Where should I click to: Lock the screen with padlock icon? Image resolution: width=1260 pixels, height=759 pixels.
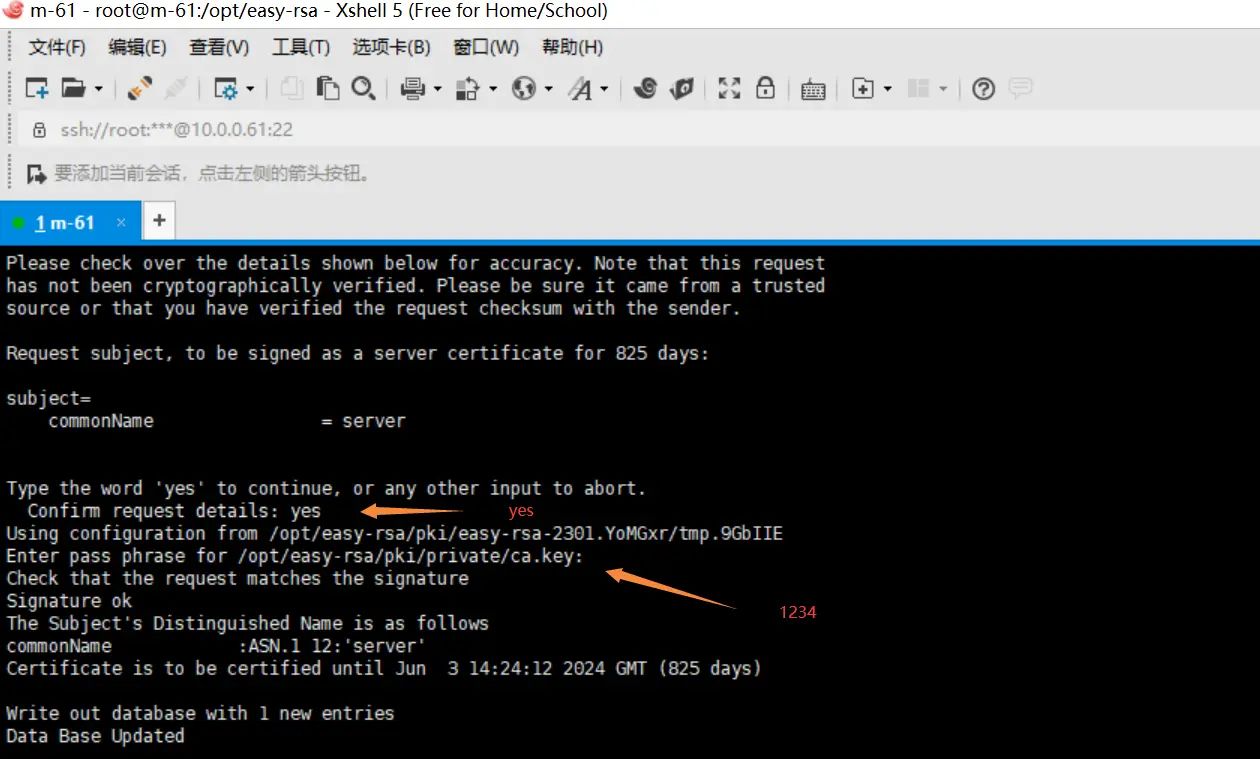[x=764, y=89]
